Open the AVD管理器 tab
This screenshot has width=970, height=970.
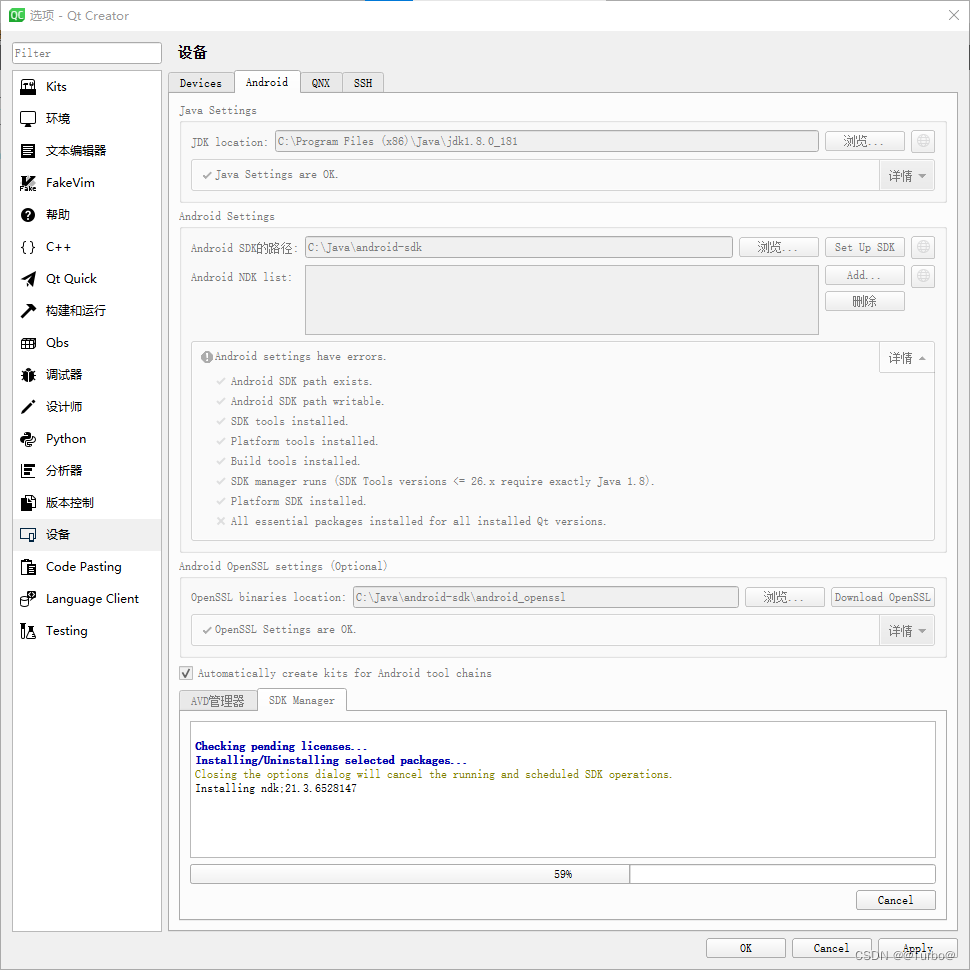pyautogui.click(x=218, y=701)
